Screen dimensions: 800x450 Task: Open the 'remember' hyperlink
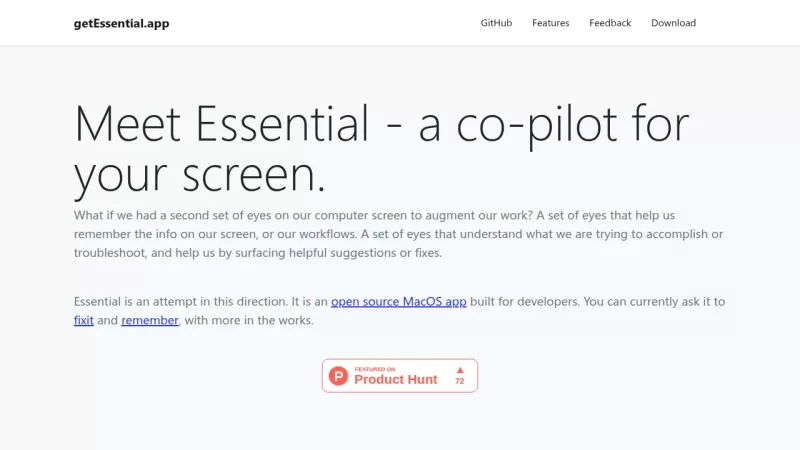coord(150,321)
